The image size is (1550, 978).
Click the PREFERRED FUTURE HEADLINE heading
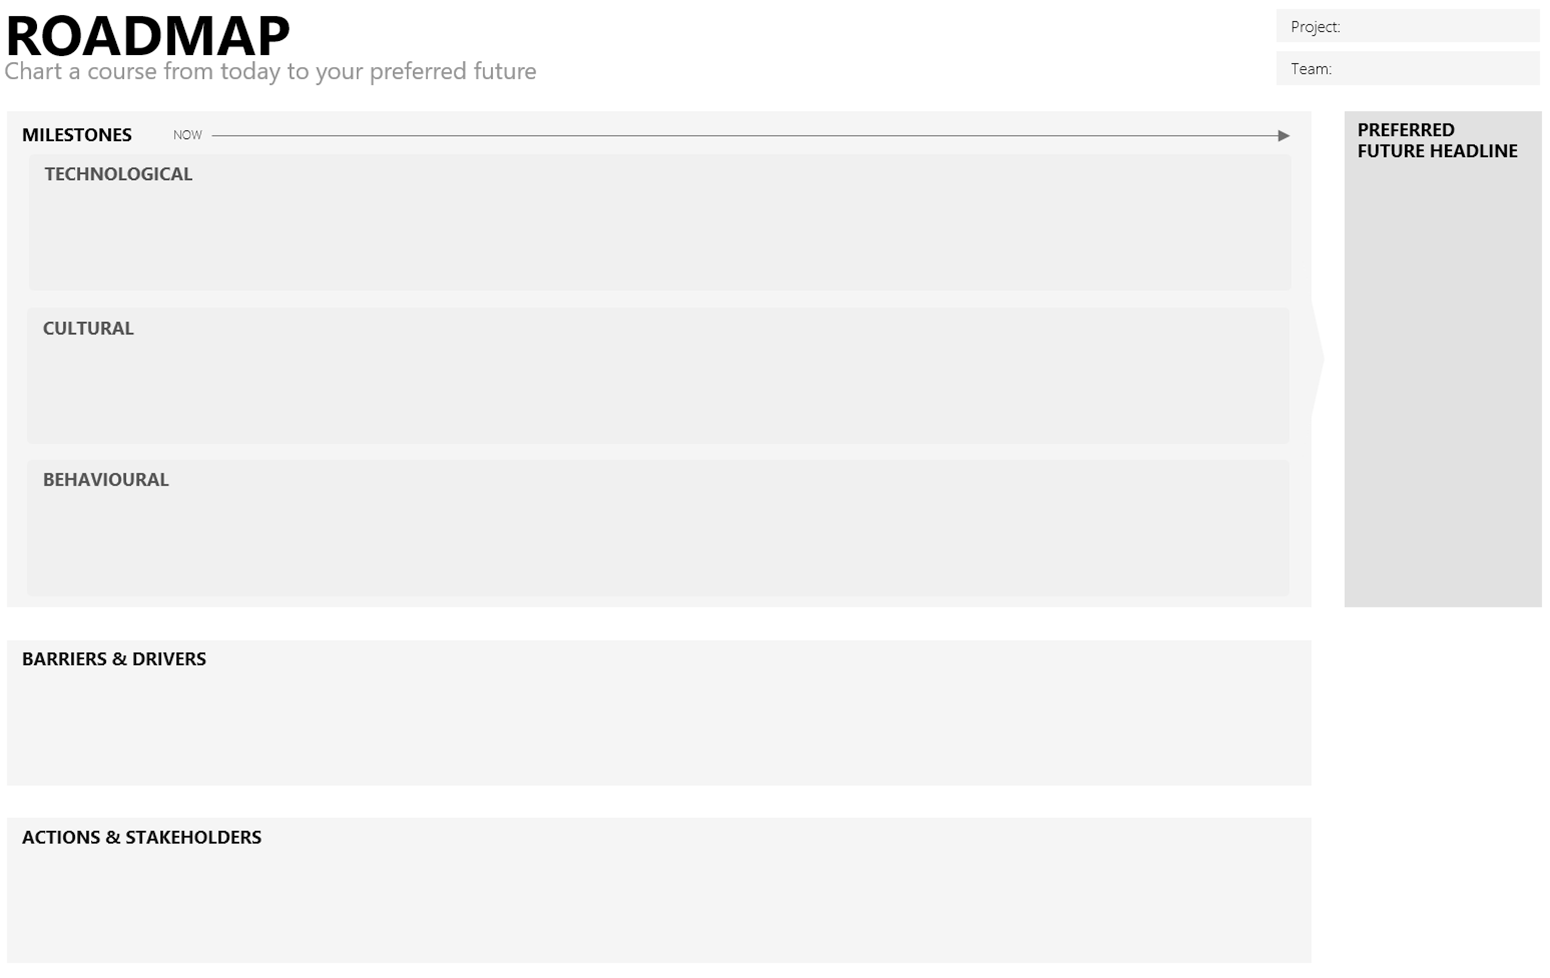(x=1437, y=141)
